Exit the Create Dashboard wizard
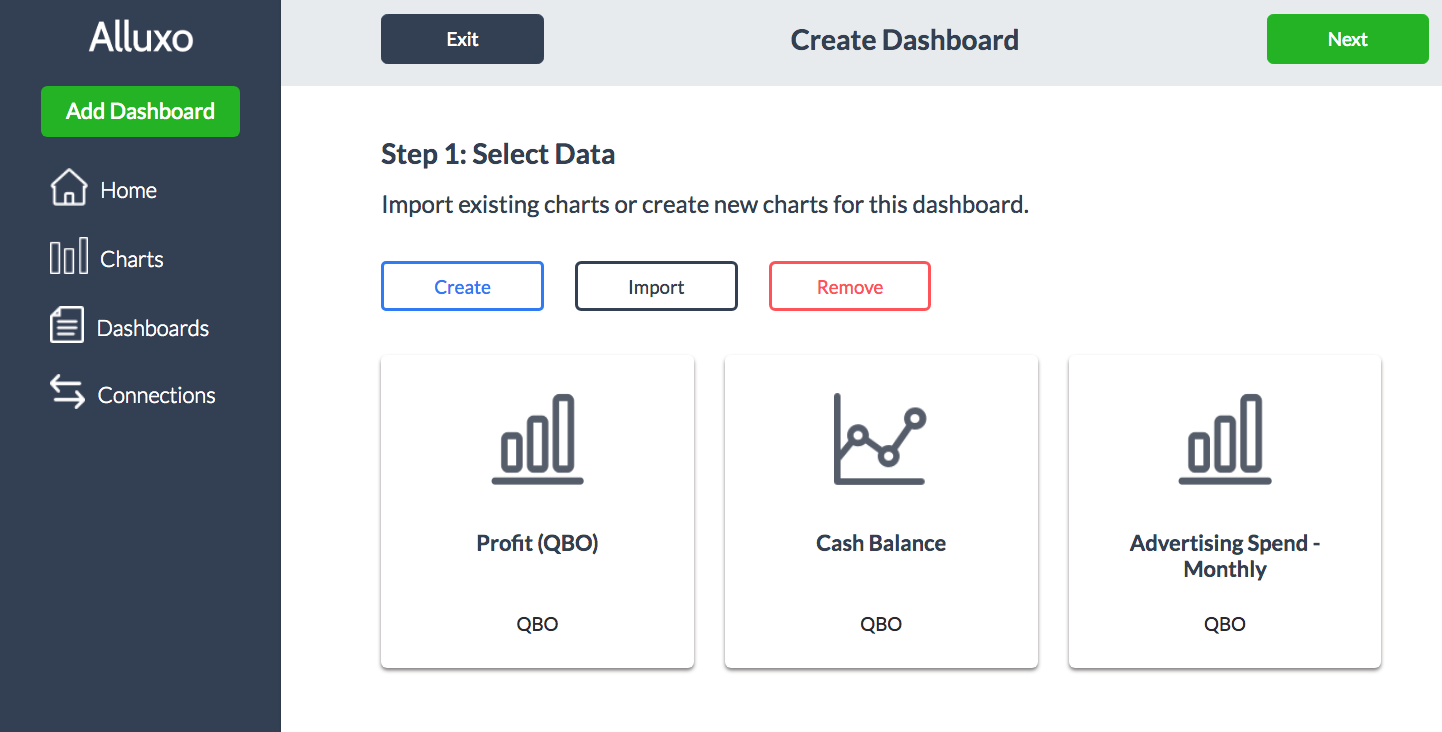Screen dimensions: 1442x732 [x=462, y=39]
